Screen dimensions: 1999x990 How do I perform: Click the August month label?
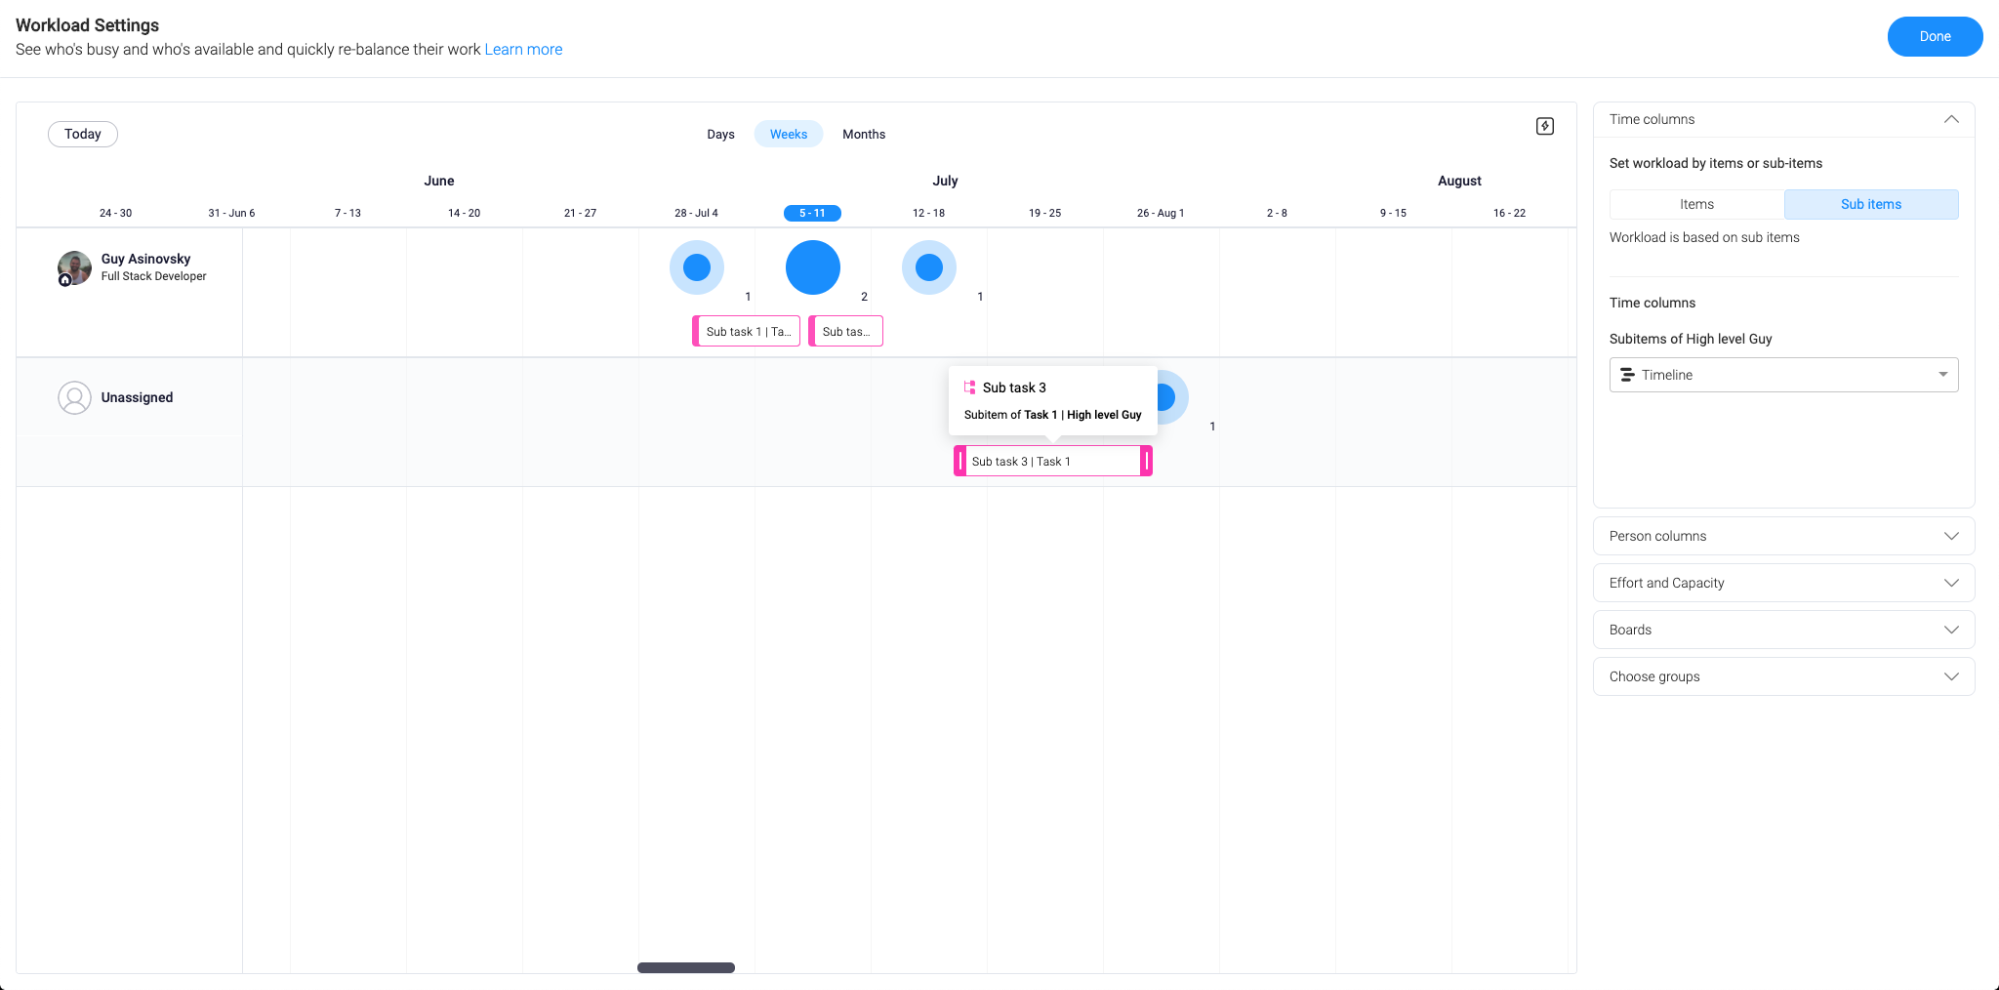(1459, 181)
